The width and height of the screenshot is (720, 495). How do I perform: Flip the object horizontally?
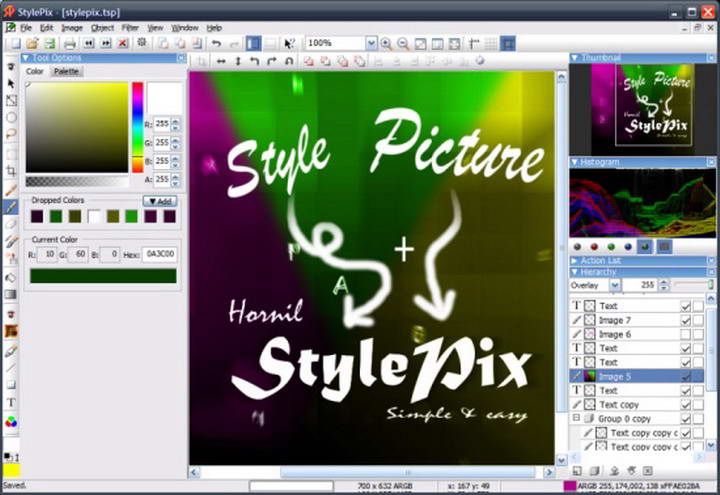[x=221, y=61]
